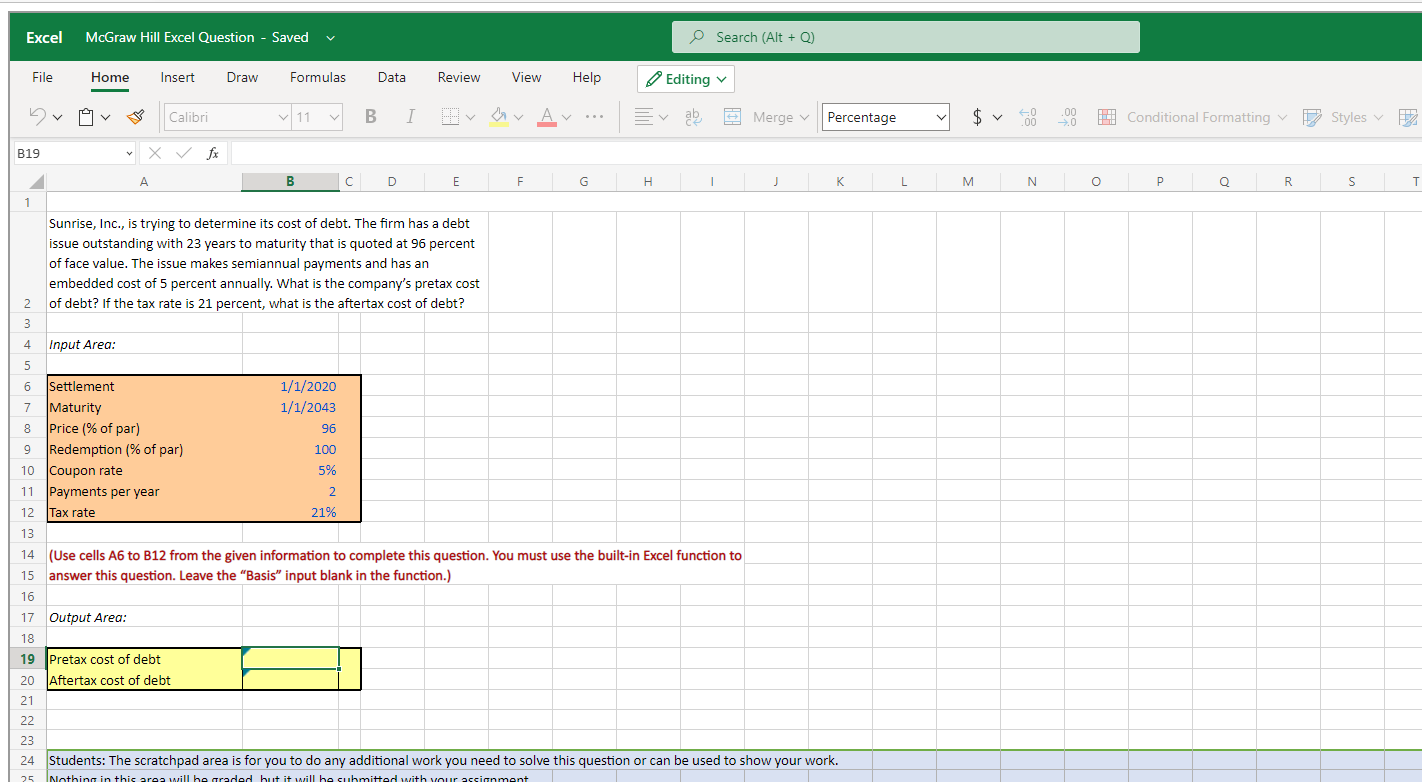Expand the Editing mode dropdown
Viewport: 1422px width, 782px height.
coord(685,78)
